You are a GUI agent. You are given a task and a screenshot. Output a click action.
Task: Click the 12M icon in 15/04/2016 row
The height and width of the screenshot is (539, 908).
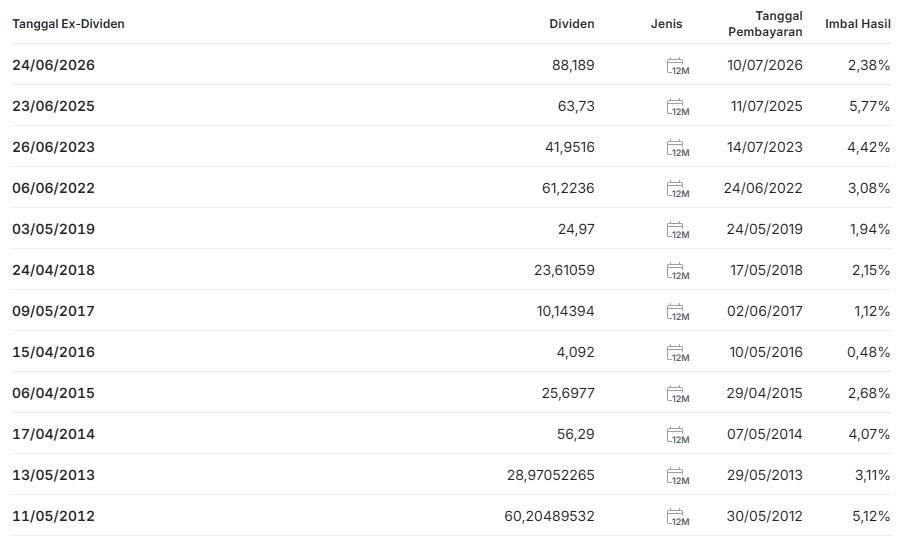coord(678,353)
